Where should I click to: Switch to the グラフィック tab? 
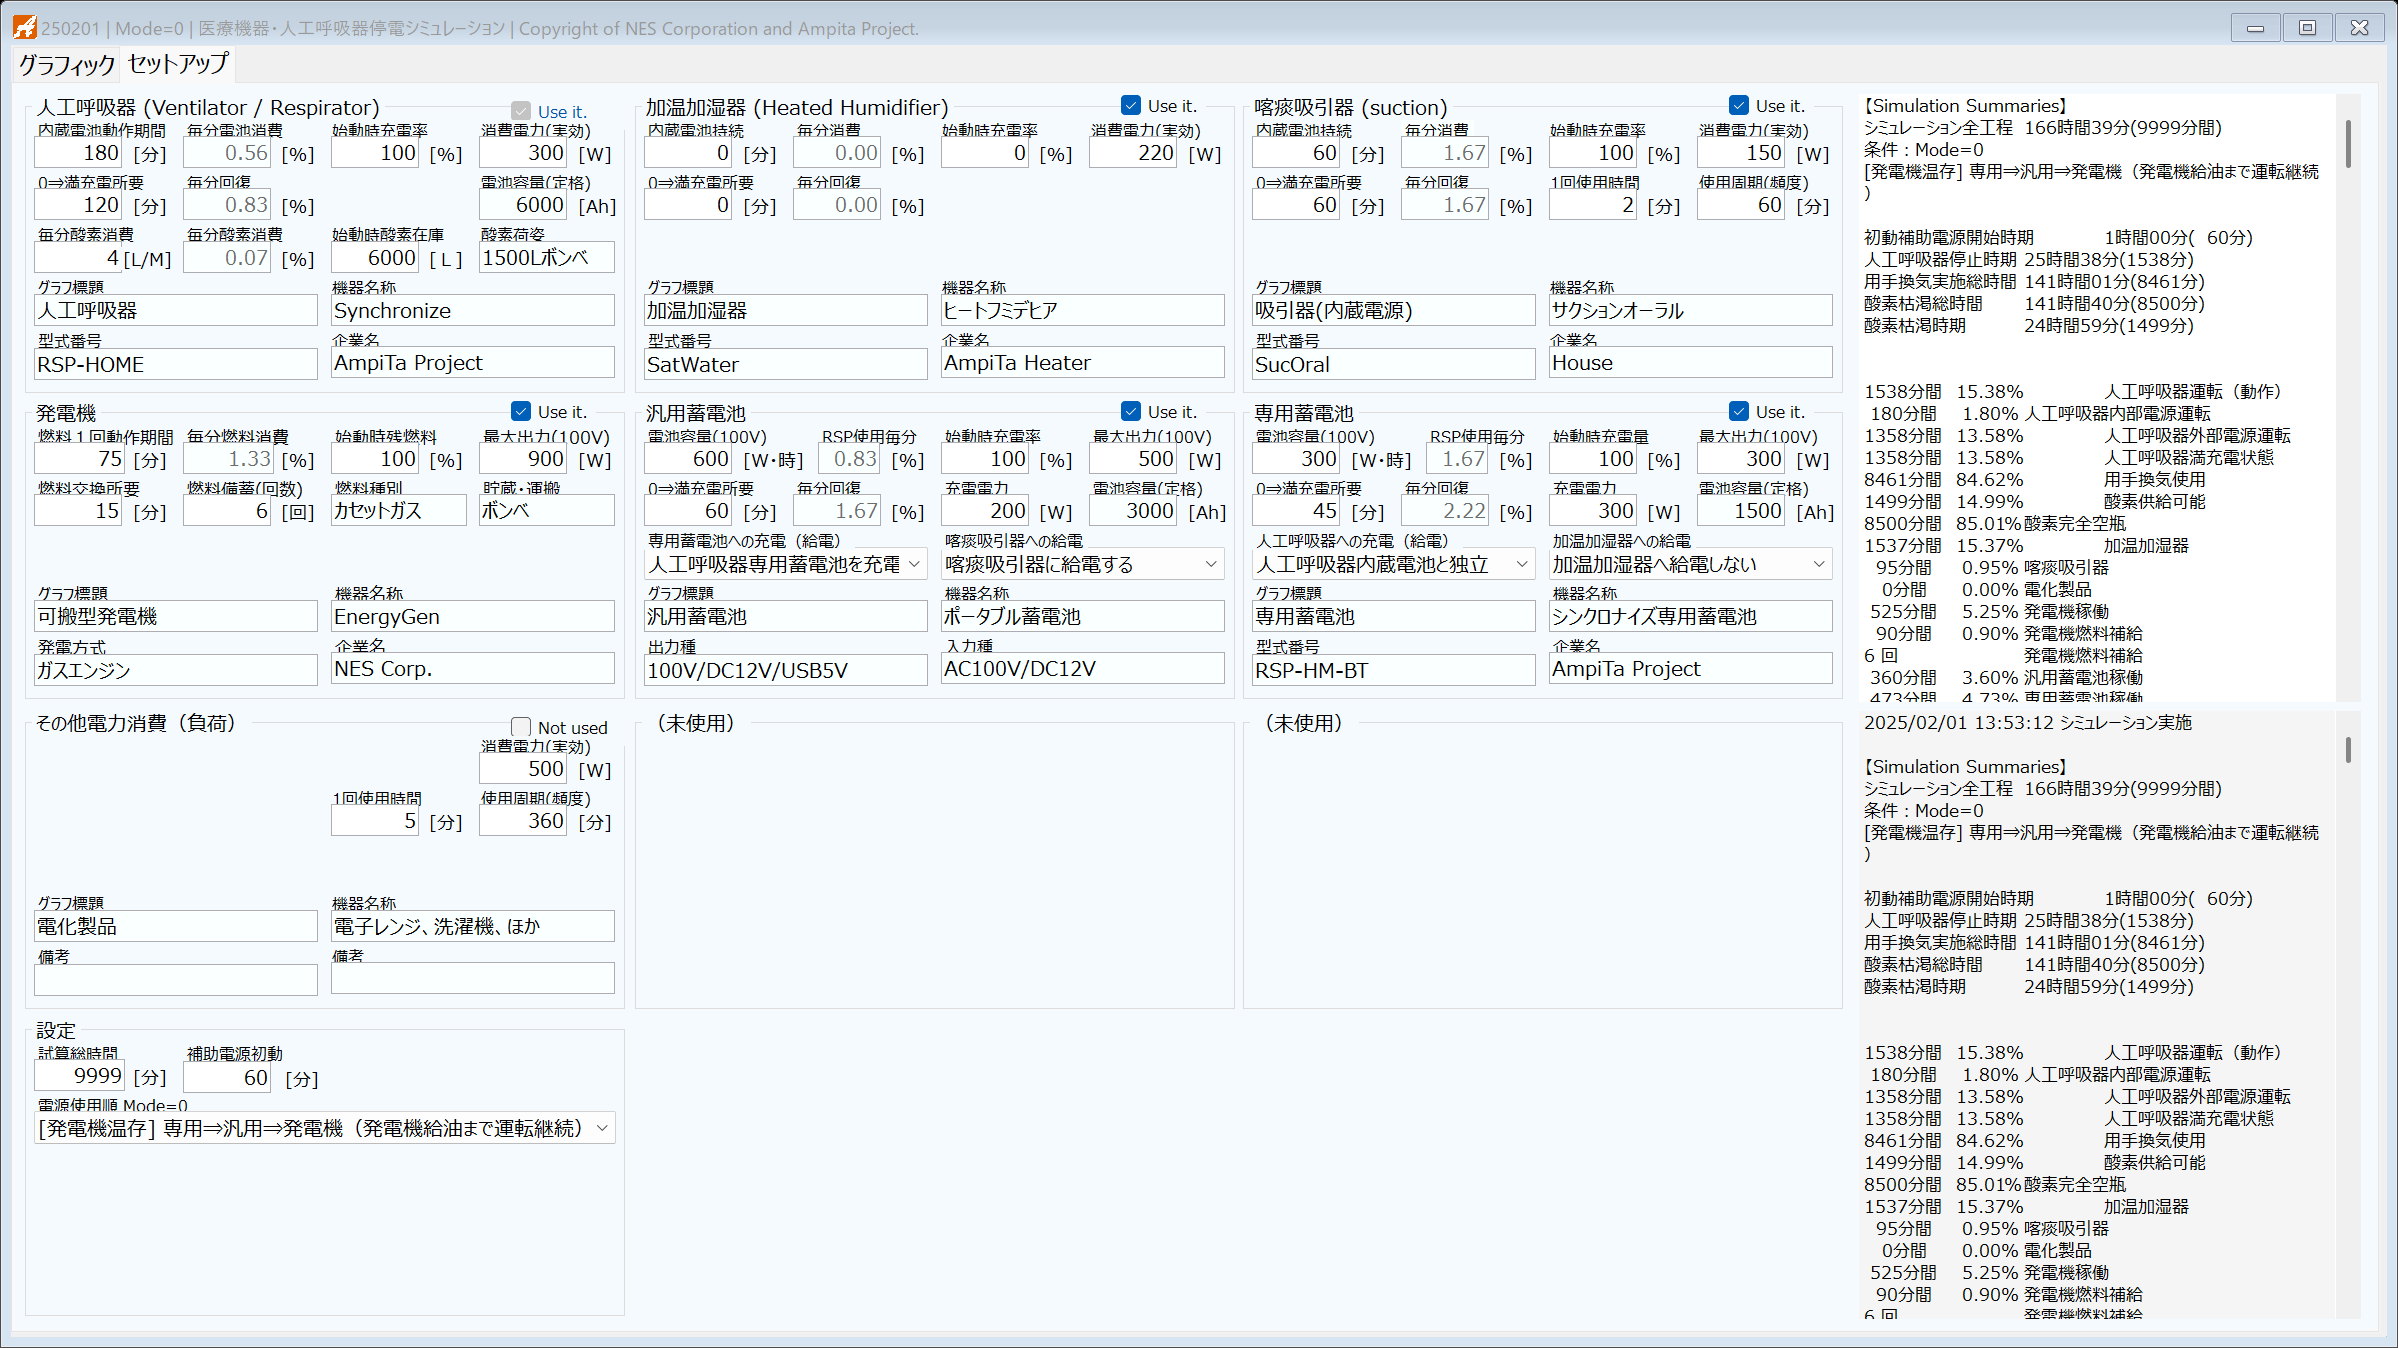[67, 65]
